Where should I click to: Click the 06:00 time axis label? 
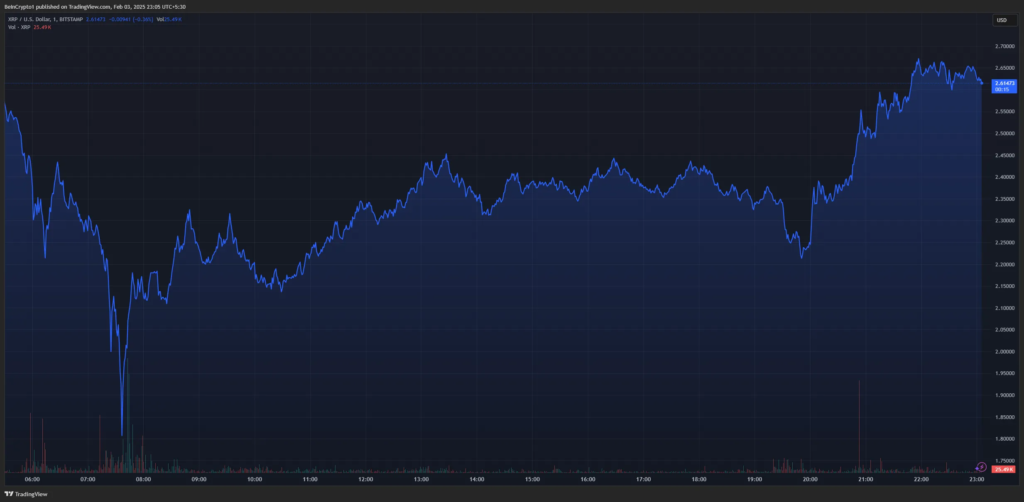pos(32,479)
